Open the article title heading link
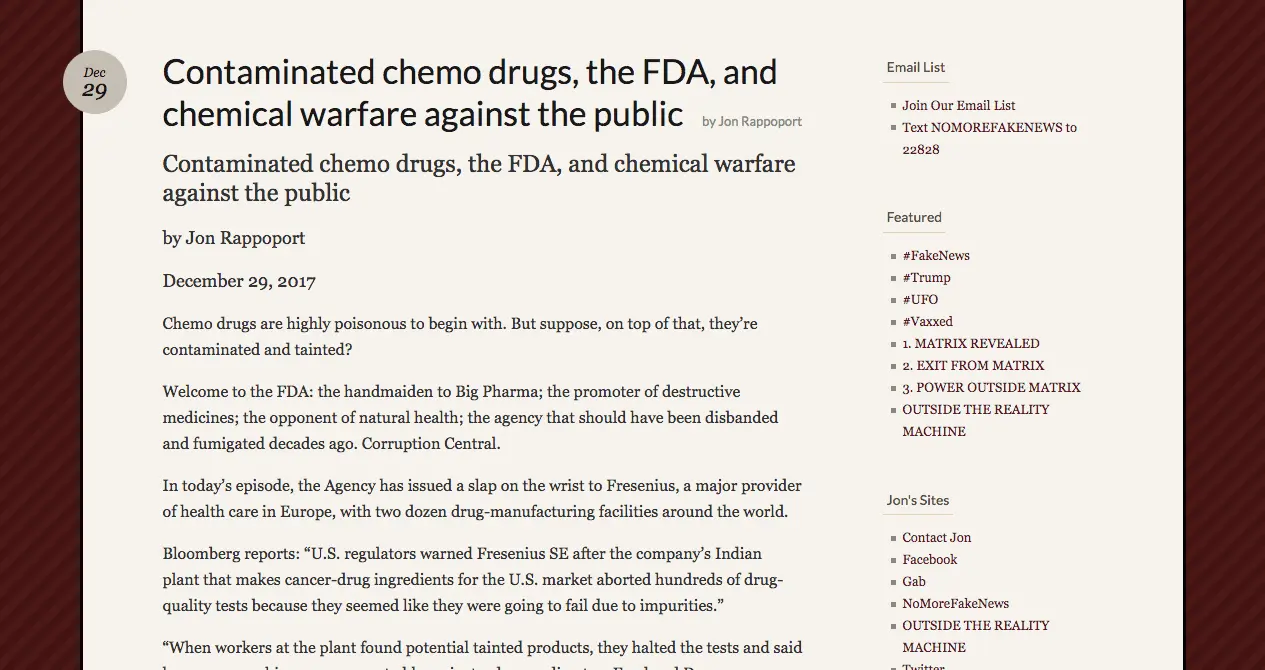This screenshot has width=1265, height=670. pyautogui.click(x=469, y=93)
